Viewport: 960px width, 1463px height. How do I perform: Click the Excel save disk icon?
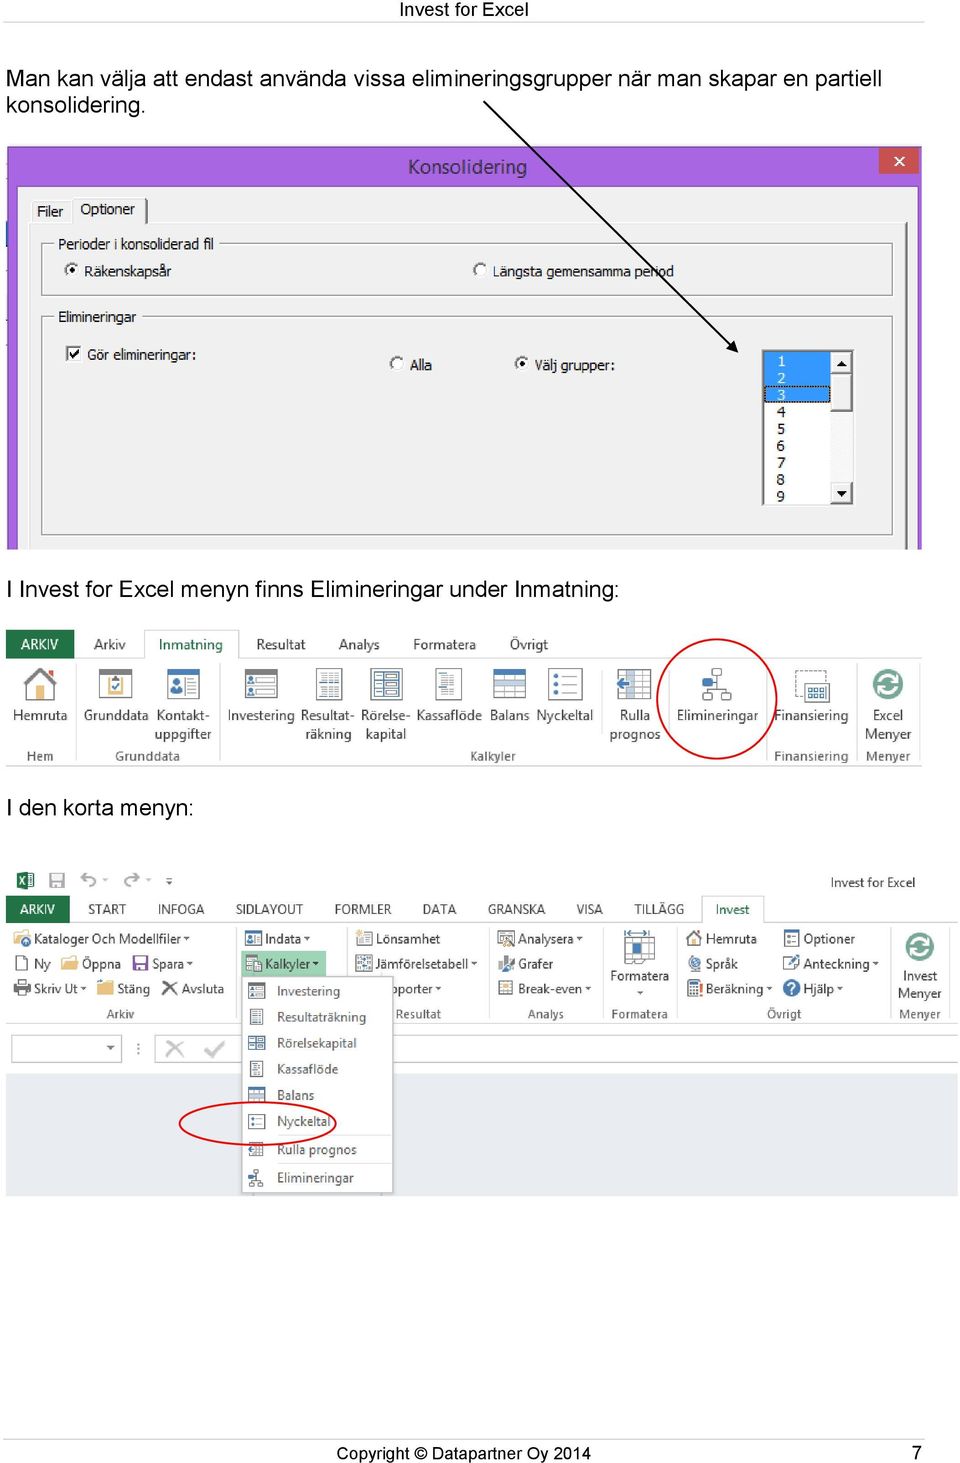pos(57,880)
